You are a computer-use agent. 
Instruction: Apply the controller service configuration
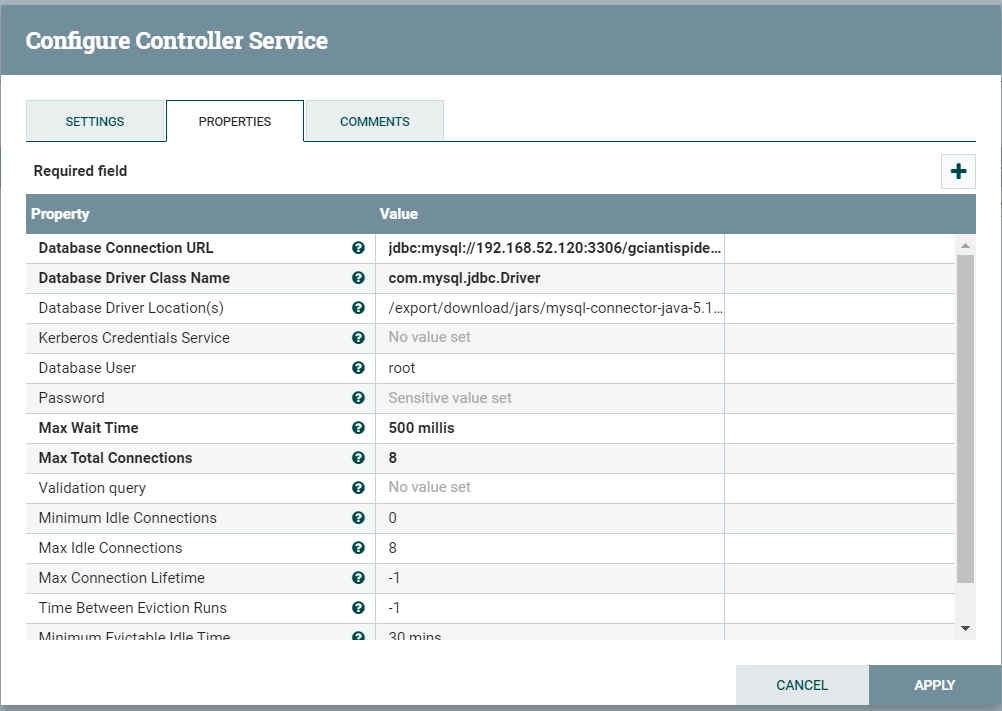[934, 685]
